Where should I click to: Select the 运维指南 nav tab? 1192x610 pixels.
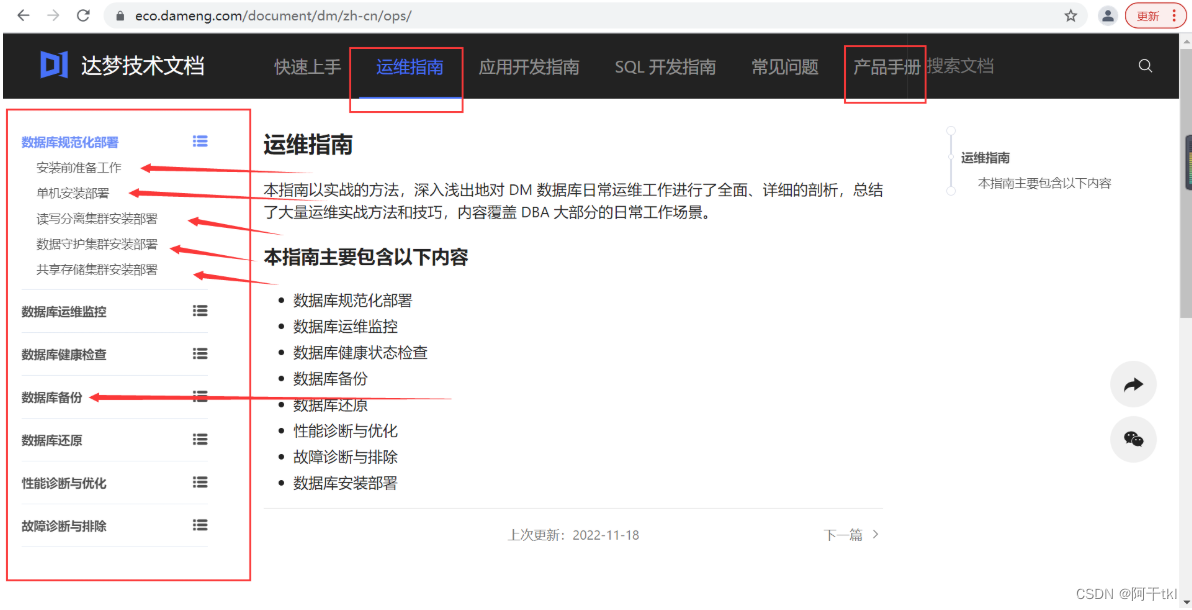[x=410, y=67]
